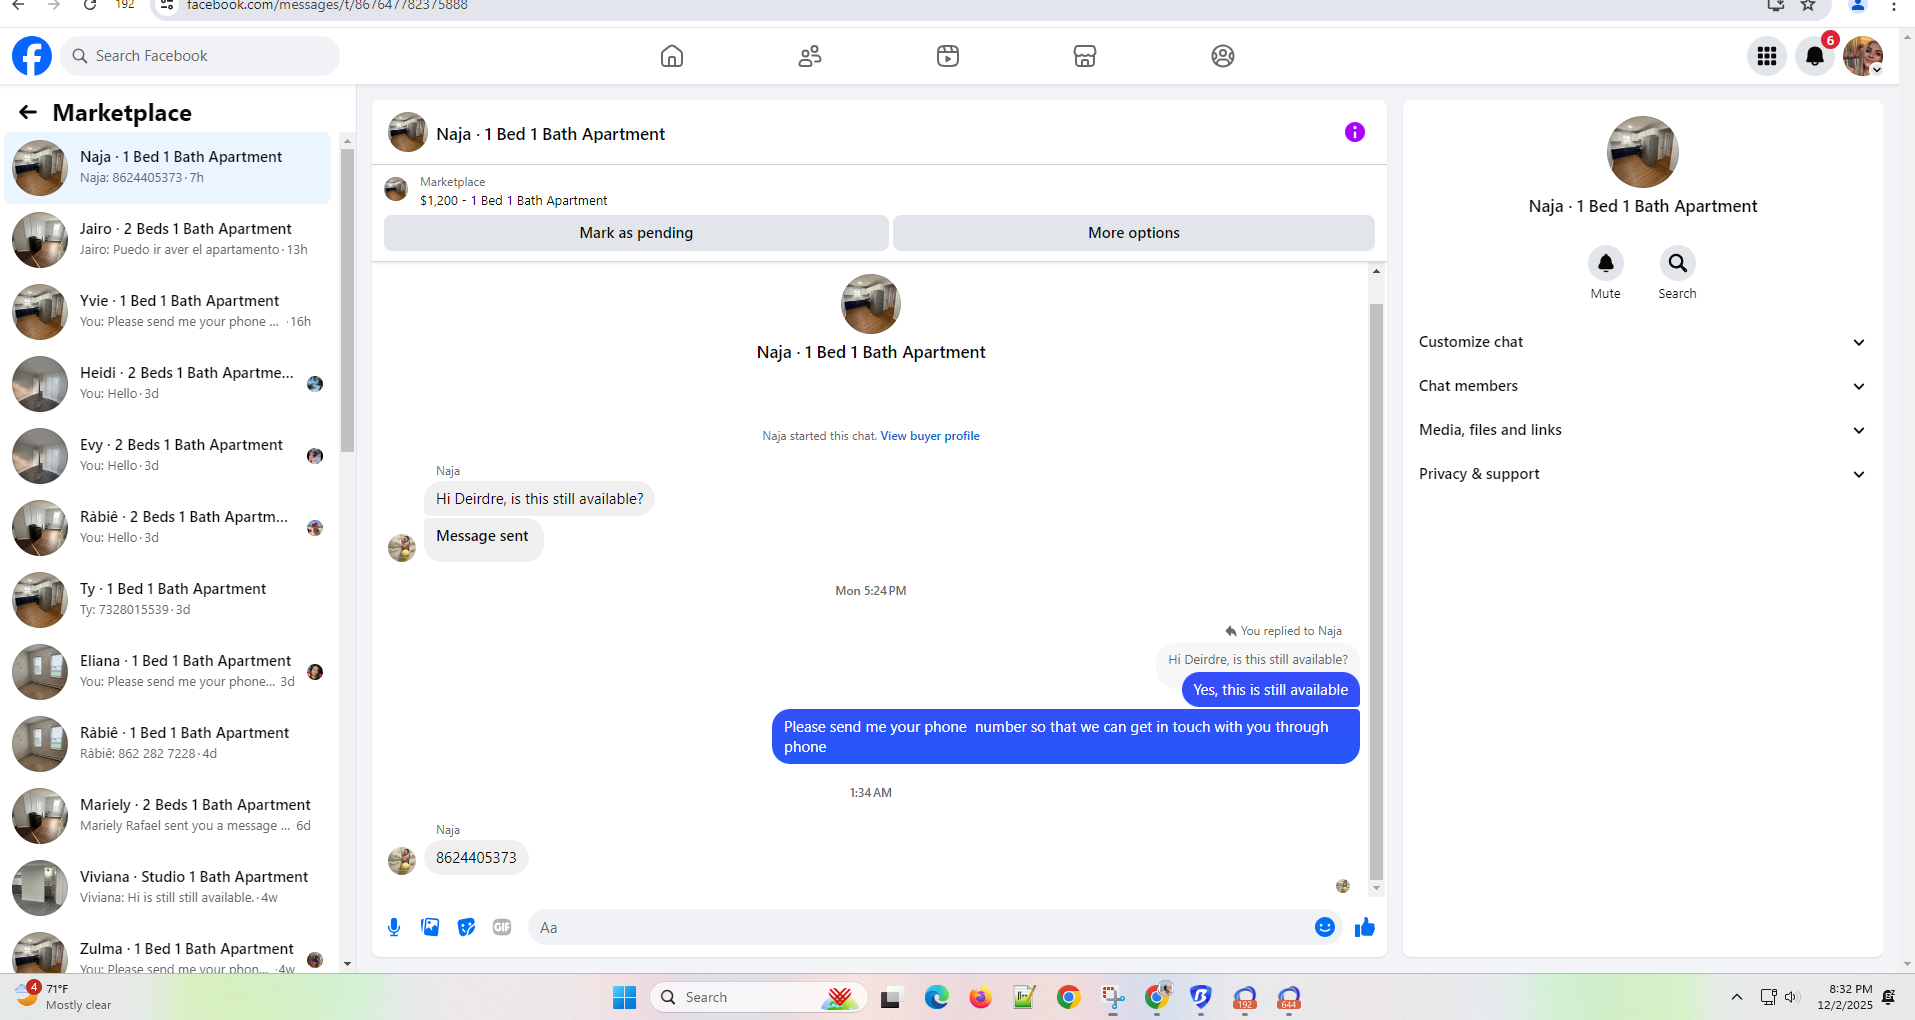Click the large Naja listing thumbnail in right panel

pos(1643,152)
